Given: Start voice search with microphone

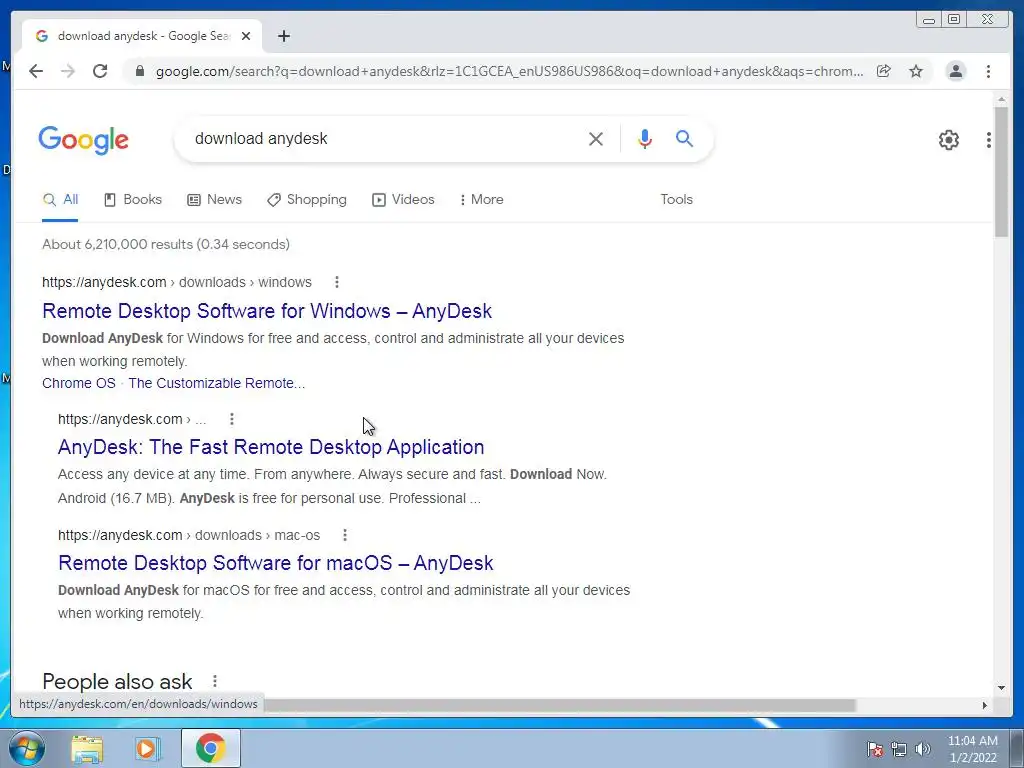Looking at the screenshot, I should (x=645, y=138).
